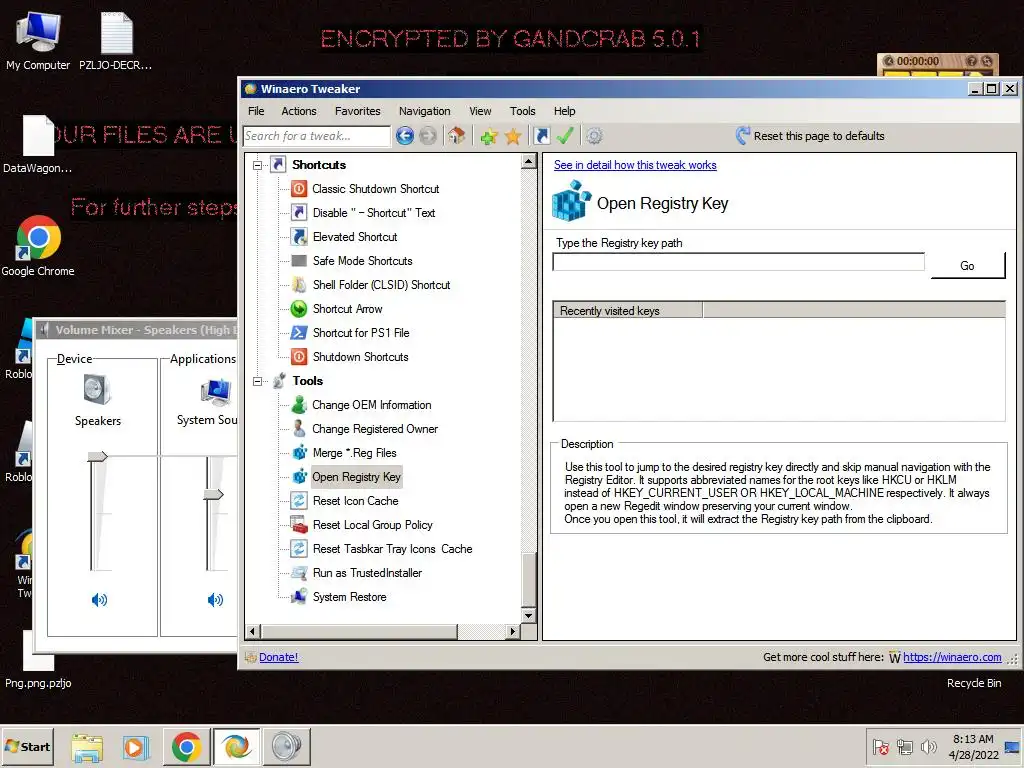Click the Classic Shutdown Shortcut icon

tap(298, 189)
